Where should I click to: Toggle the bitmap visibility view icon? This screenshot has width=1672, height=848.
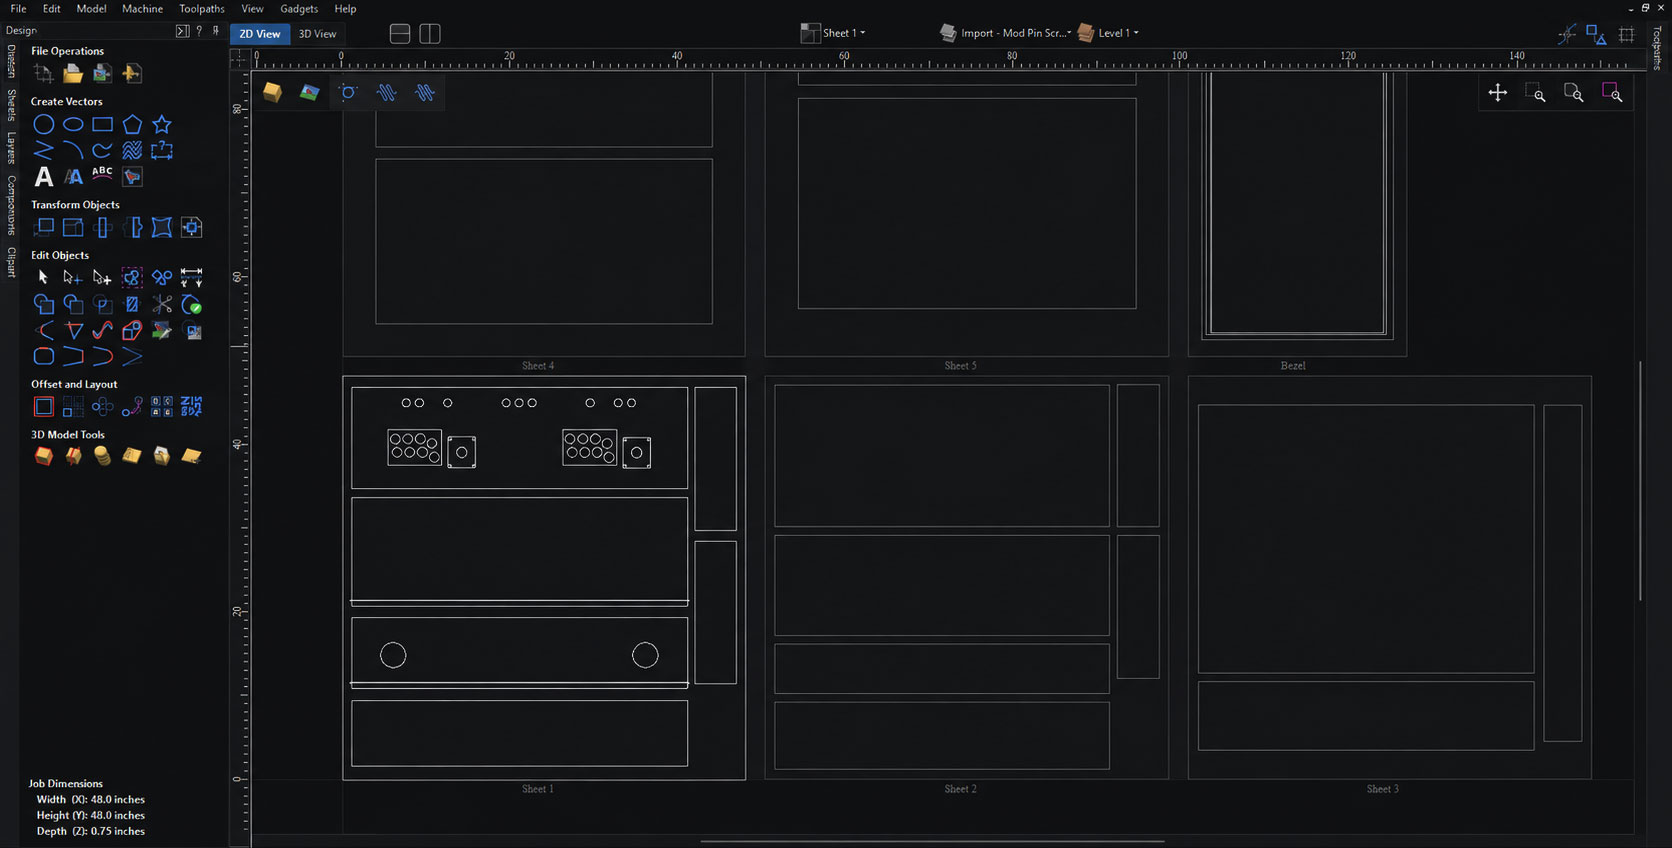(x=310, y=92)
